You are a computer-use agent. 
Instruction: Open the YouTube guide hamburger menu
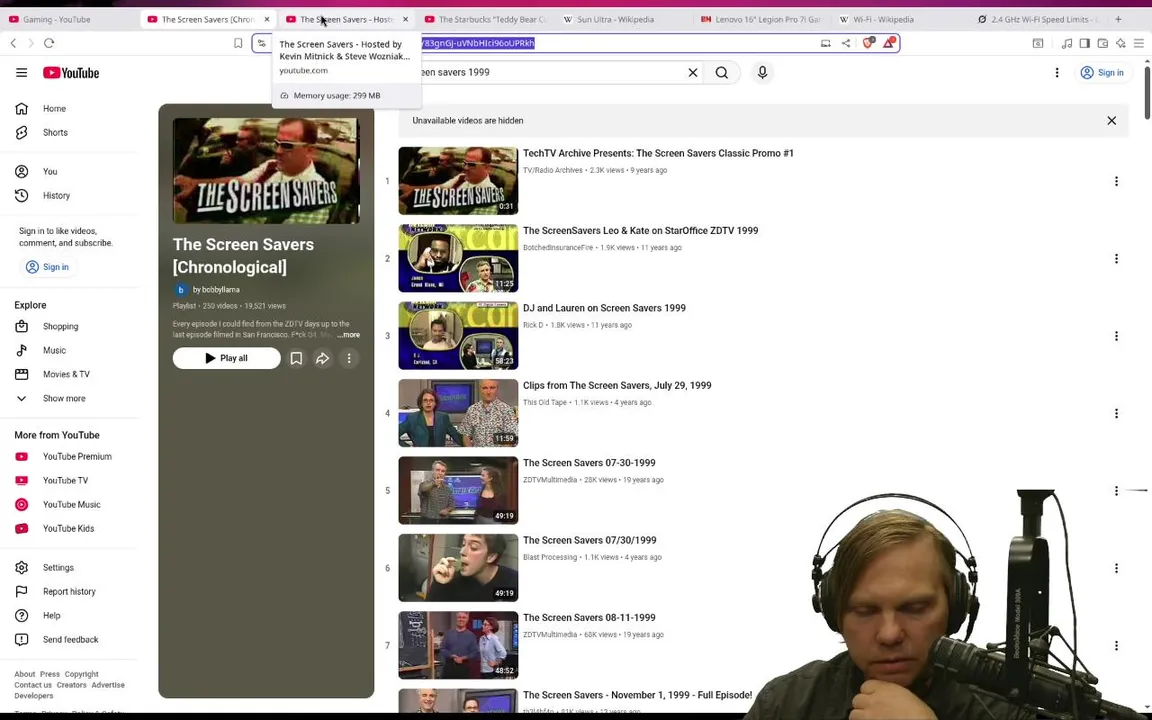pyautogui.click(x=21, y=73)
